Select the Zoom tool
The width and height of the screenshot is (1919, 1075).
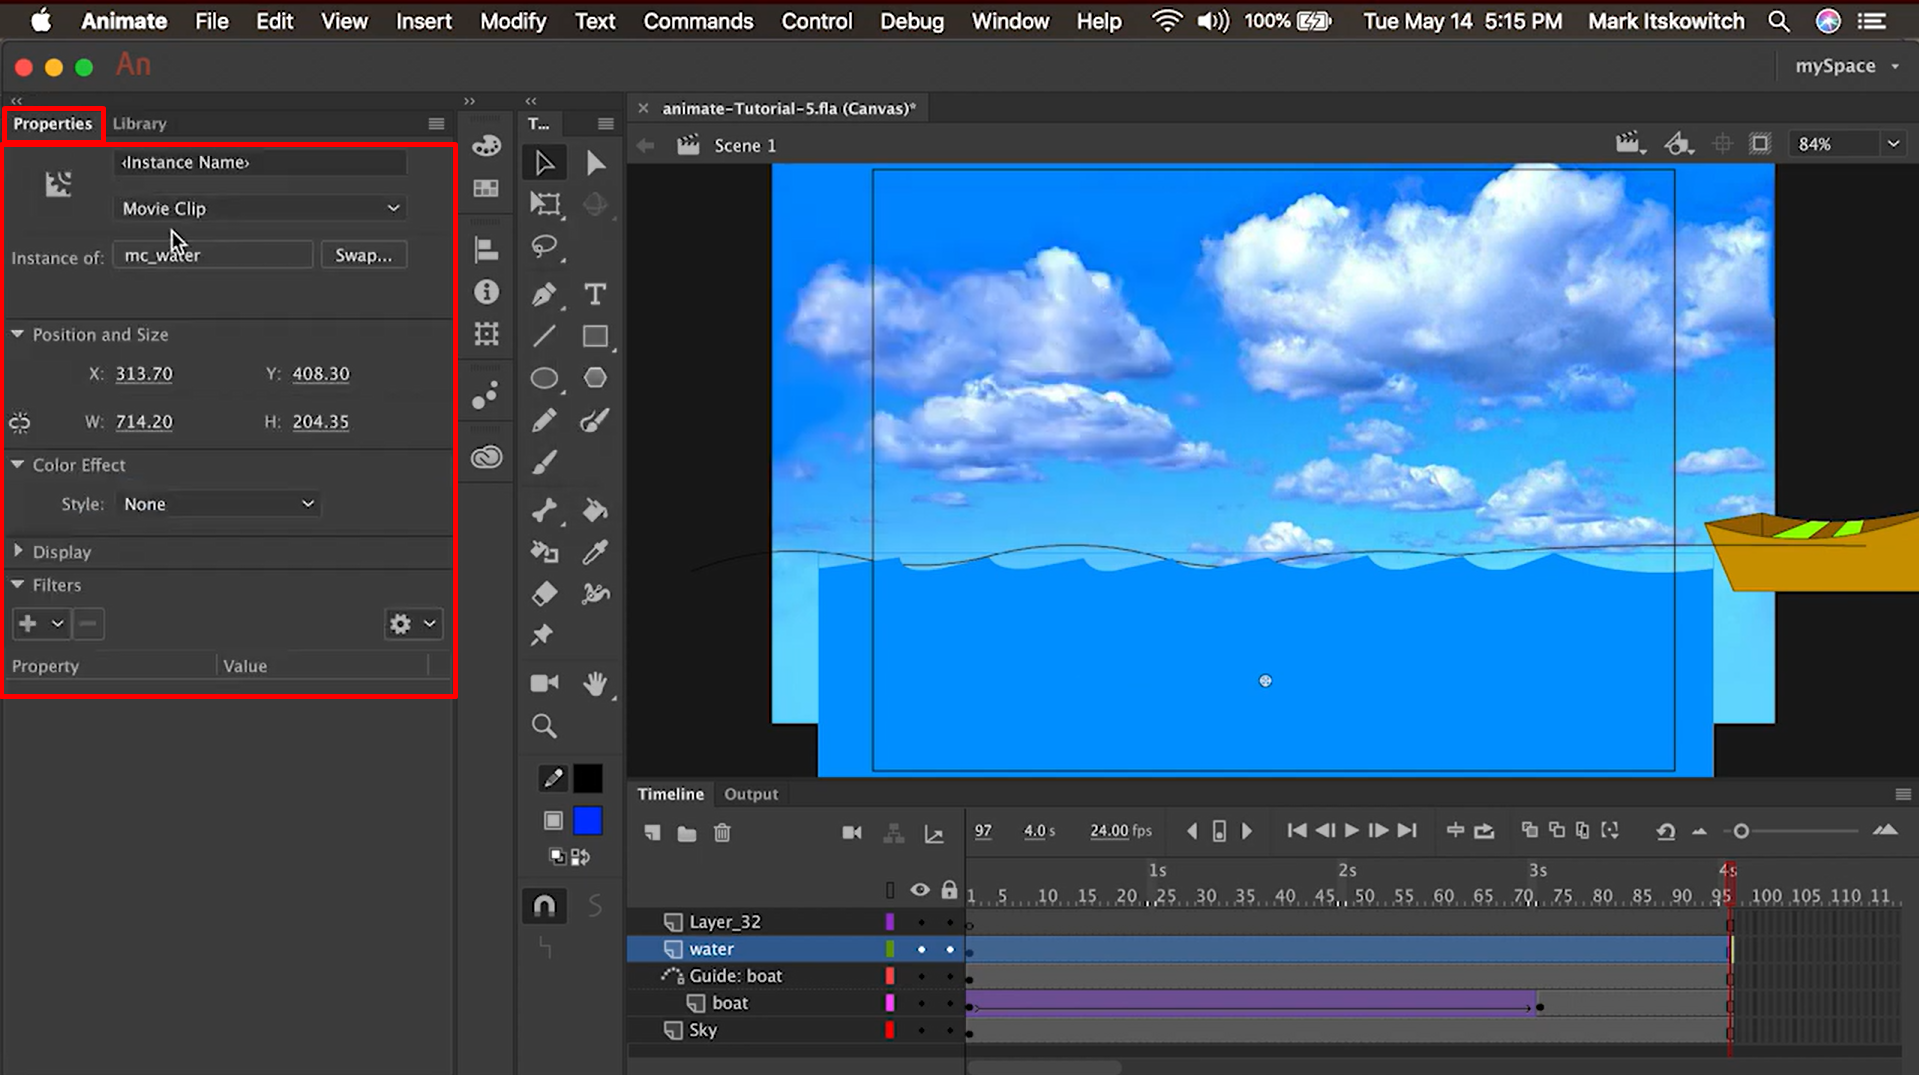coord(544,727)
